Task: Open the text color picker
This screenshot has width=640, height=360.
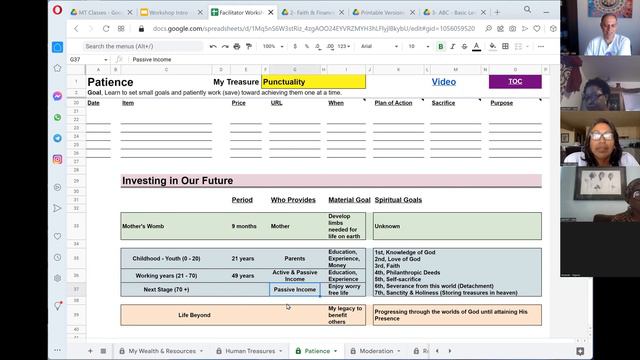Action: pyautogui.click(x=476, y=47)
